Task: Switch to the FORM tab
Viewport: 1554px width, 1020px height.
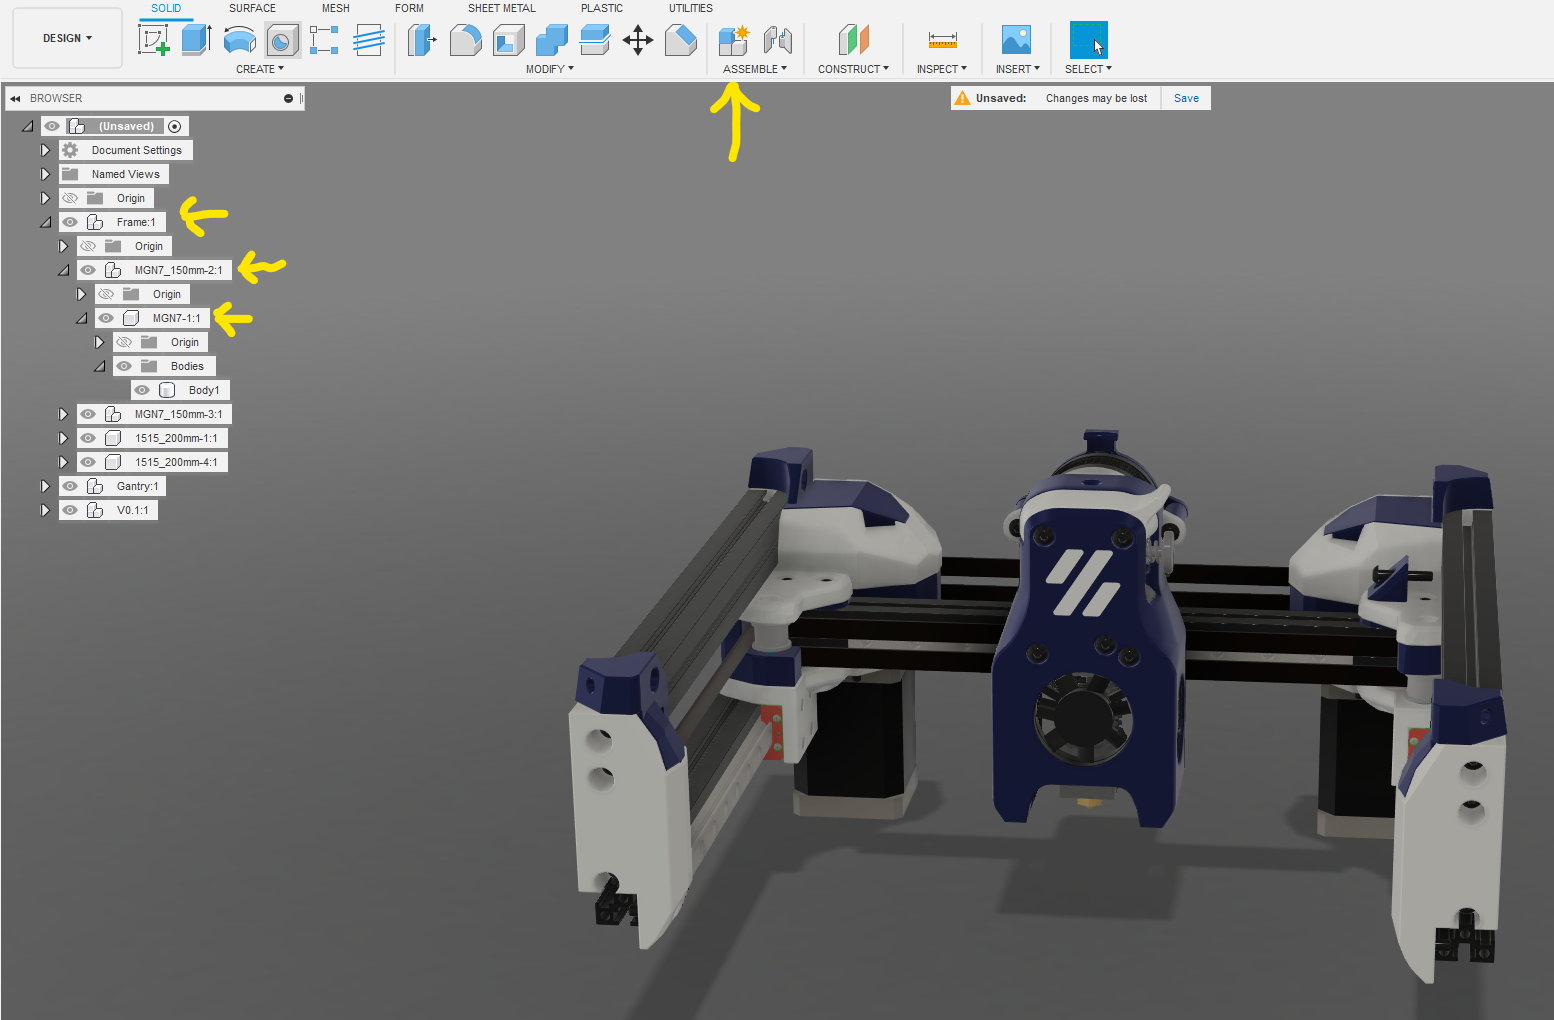Action: tap(409, 8)
